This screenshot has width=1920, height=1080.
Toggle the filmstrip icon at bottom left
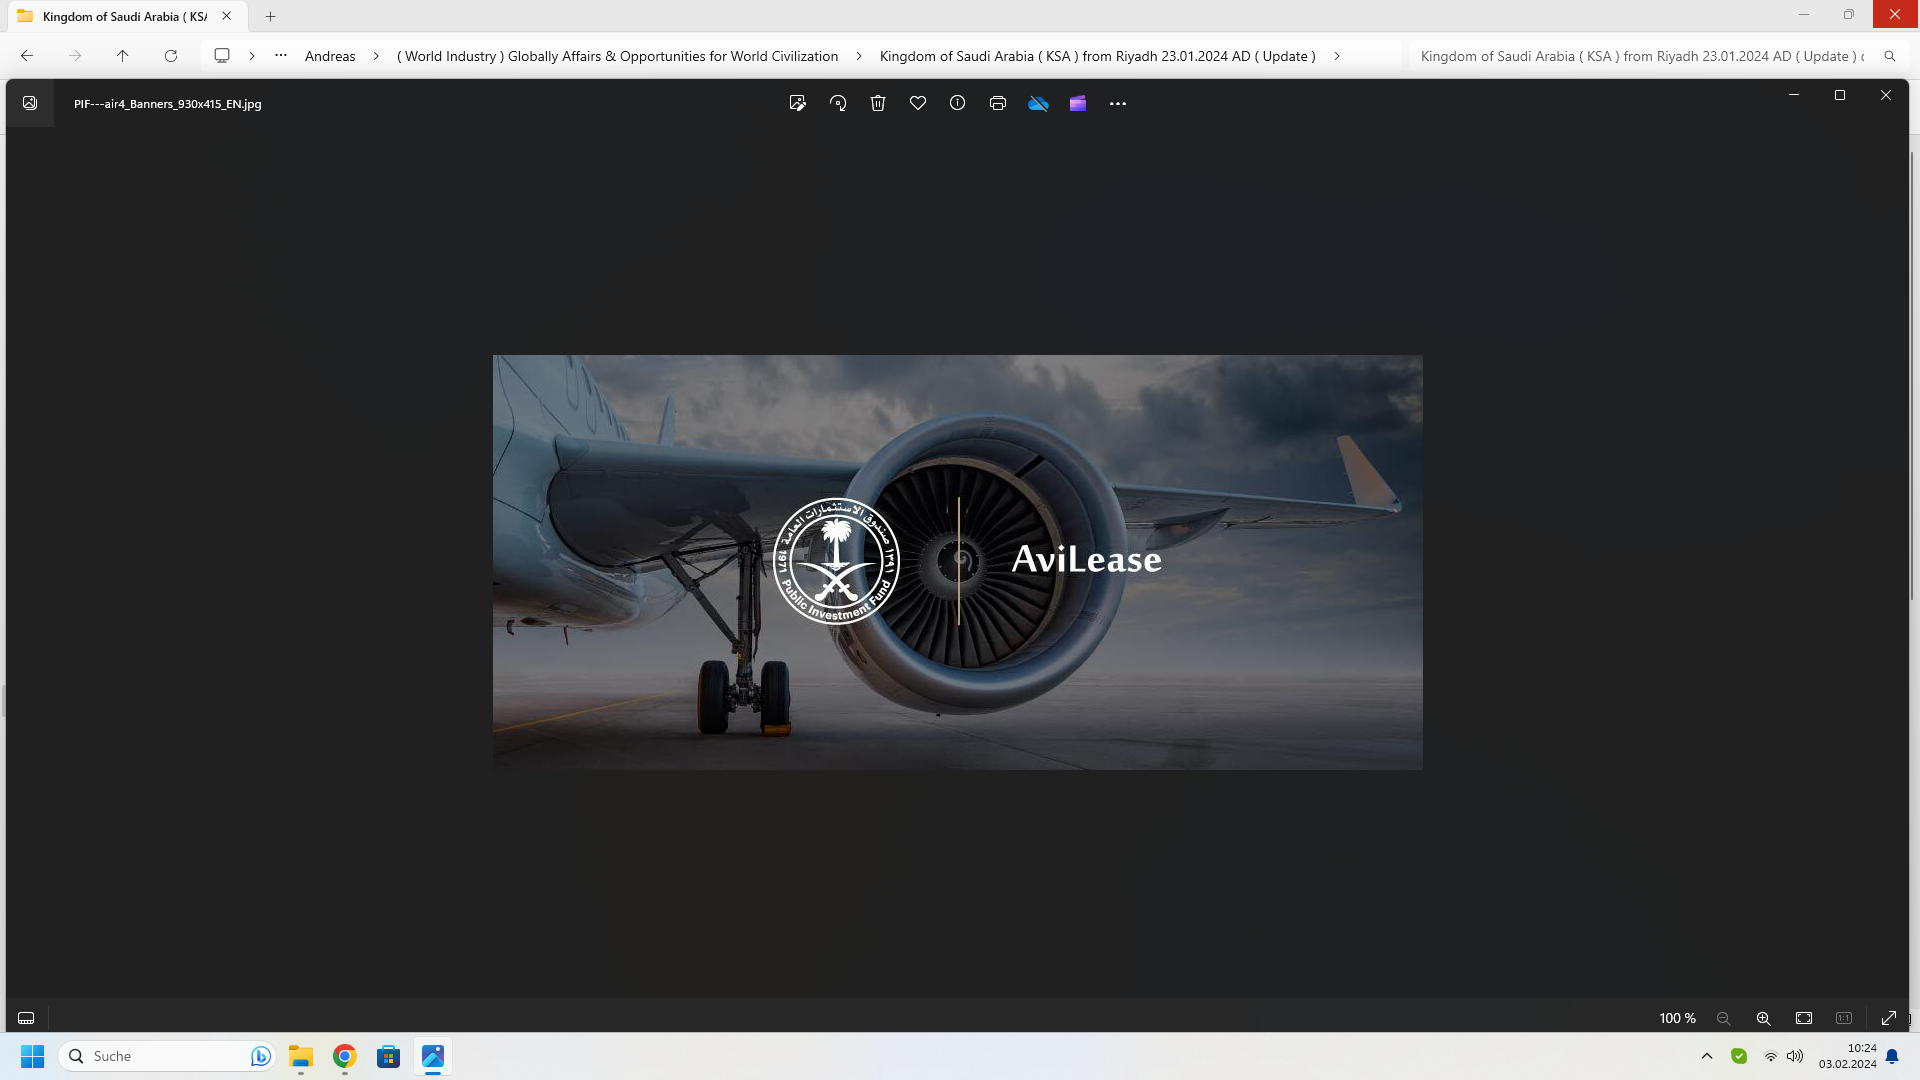click(x=26, y=1018)
